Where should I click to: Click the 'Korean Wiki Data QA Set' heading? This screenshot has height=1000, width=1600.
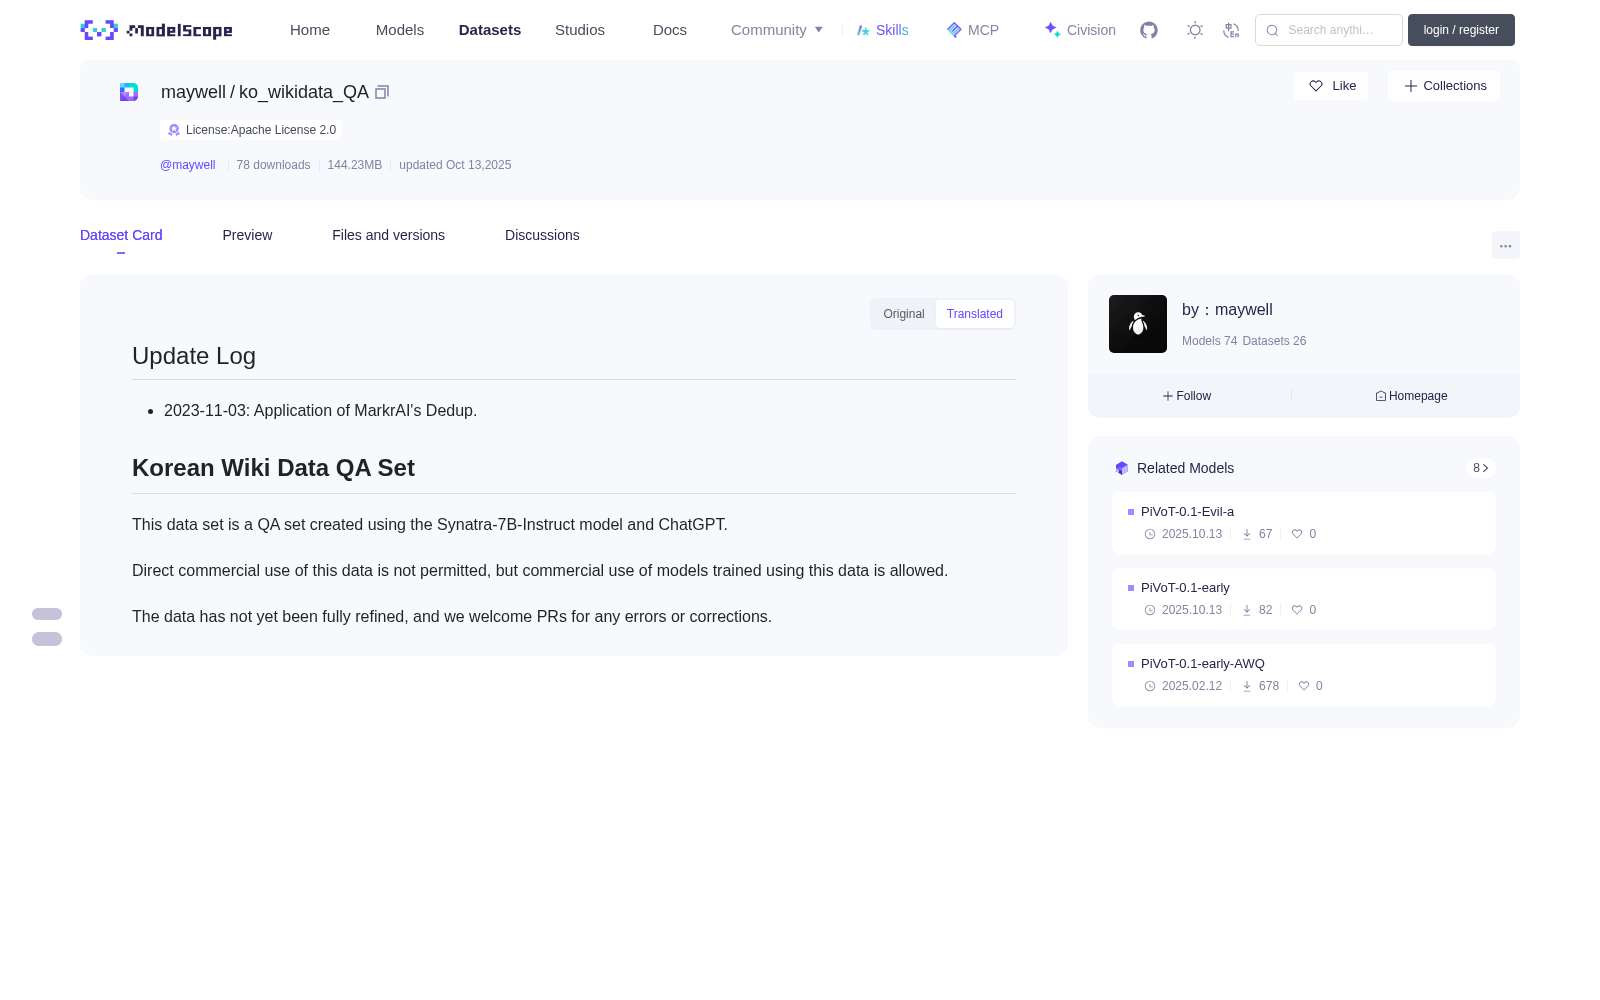click(273, 468)
